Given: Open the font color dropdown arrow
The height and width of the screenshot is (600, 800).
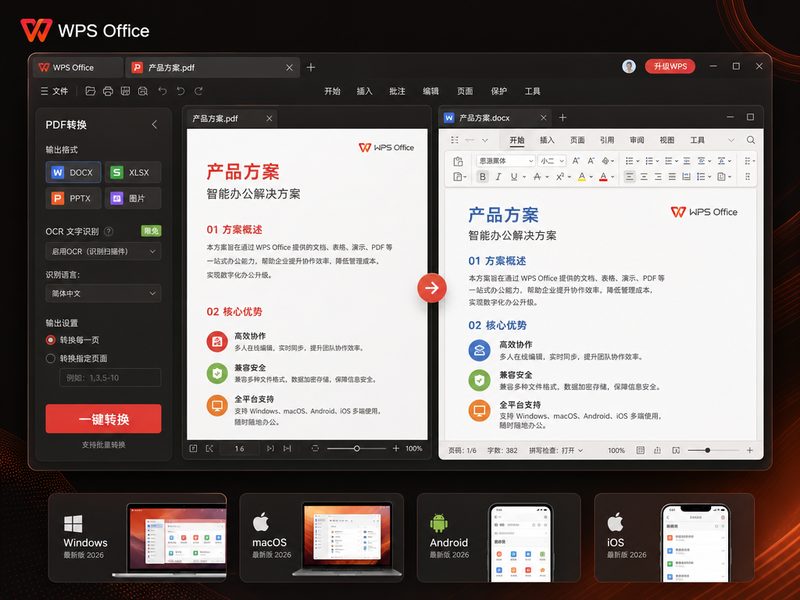Looking at the screenshot, I should point(613,177).
